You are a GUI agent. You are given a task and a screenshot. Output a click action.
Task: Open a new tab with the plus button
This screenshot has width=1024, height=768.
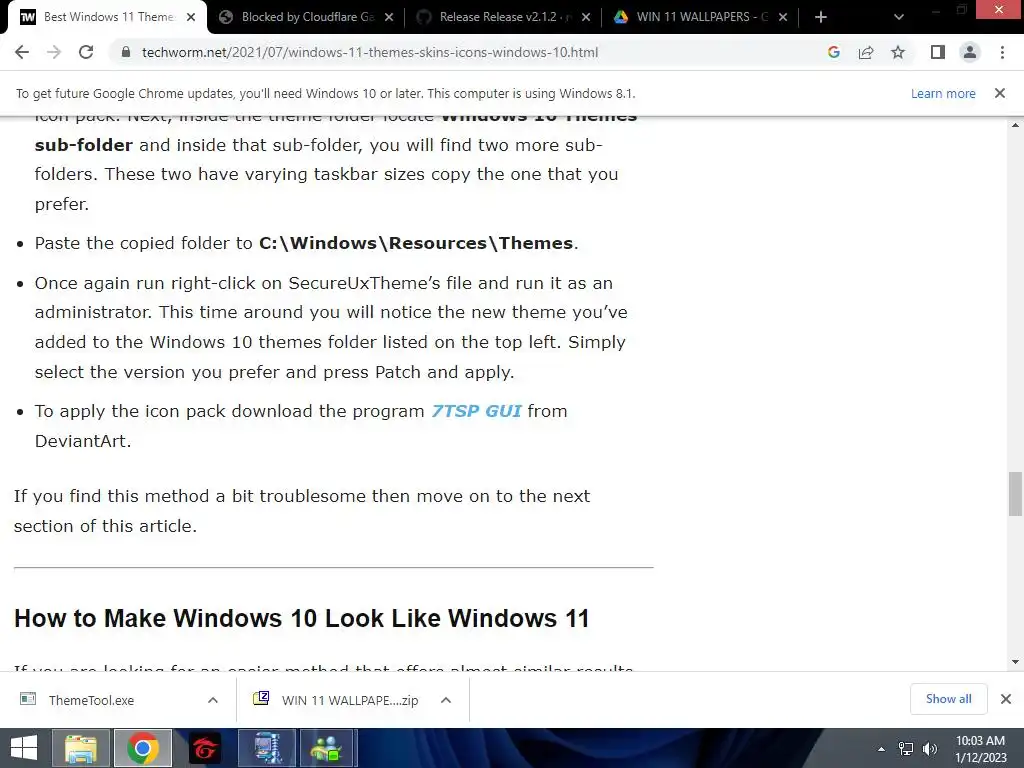[x=821, y=17]
